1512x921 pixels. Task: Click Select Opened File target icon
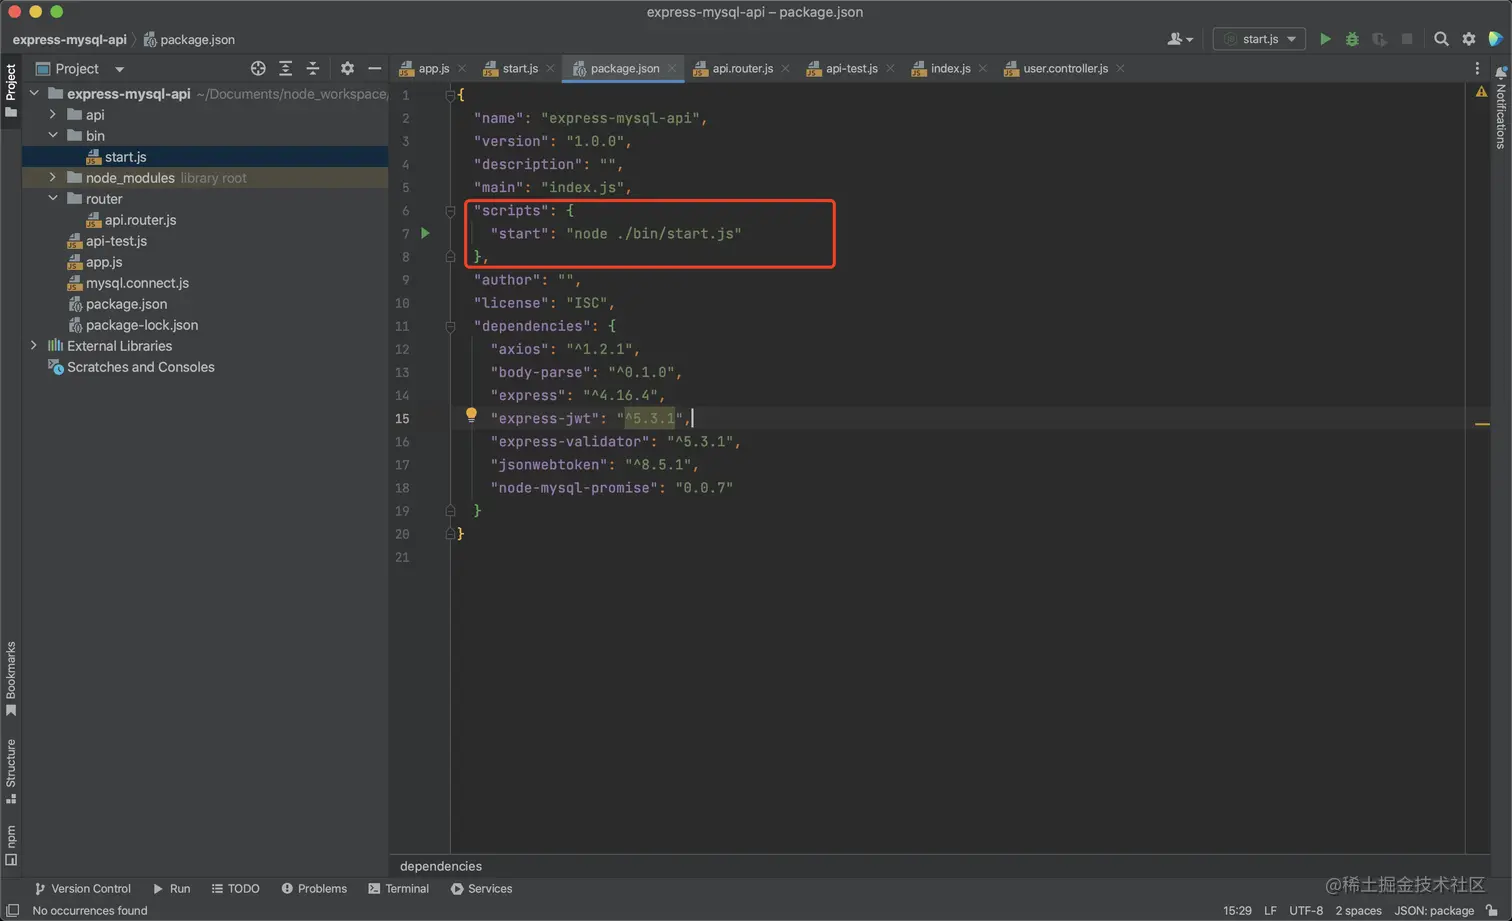(x=258, y=69)
